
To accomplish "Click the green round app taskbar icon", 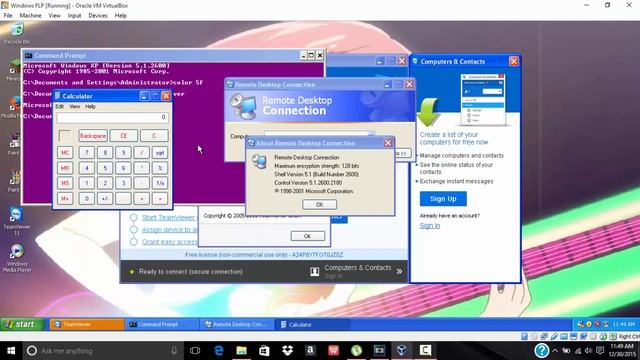I will tap(356, 350).
